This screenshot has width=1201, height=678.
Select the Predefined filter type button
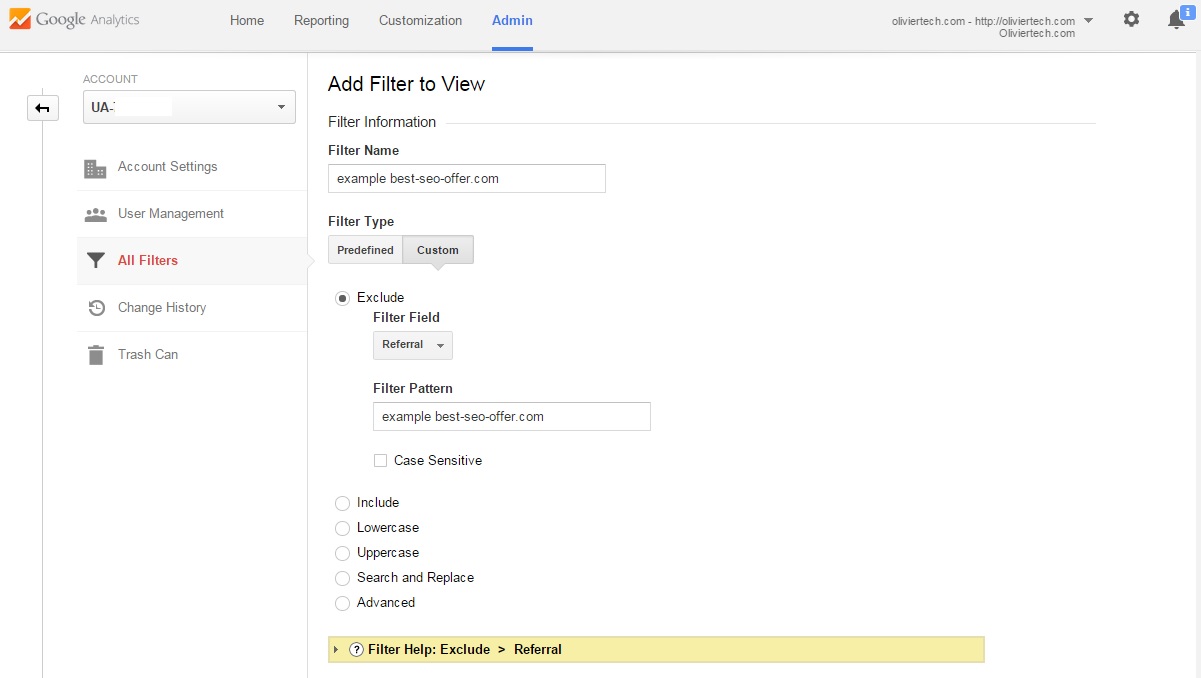[x=365, y=250]
